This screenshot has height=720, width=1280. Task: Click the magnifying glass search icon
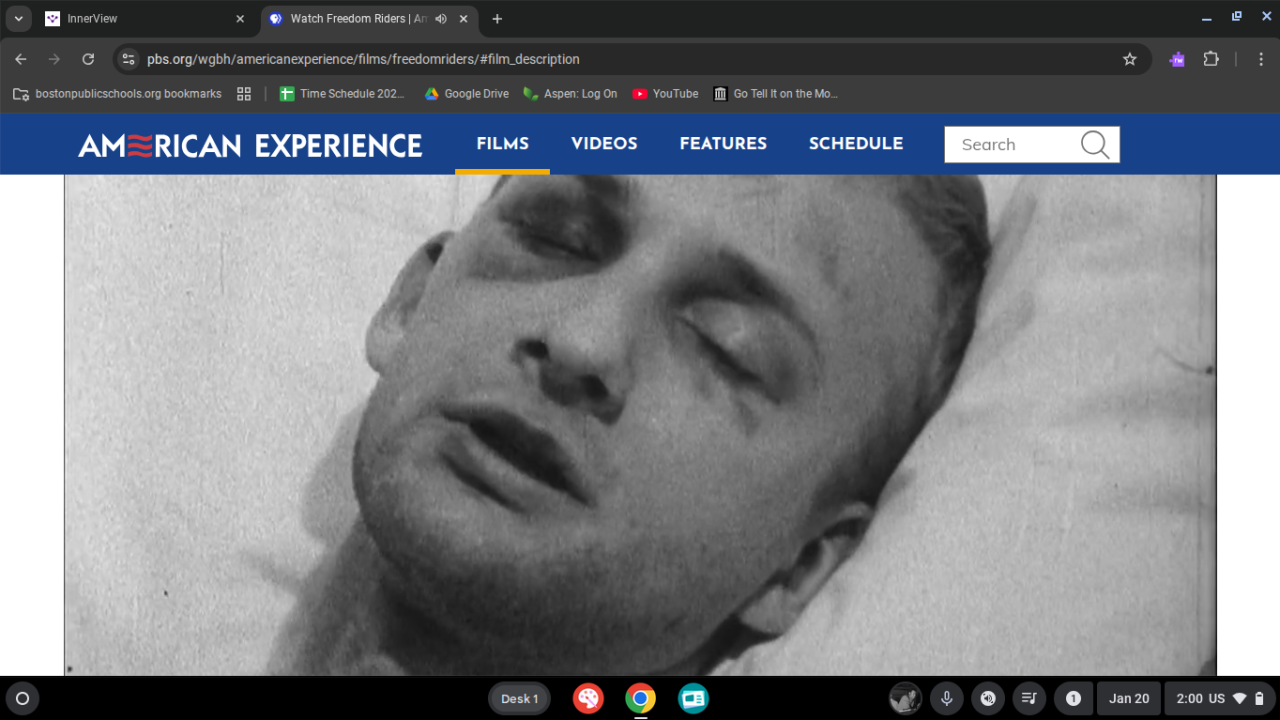1095,145
